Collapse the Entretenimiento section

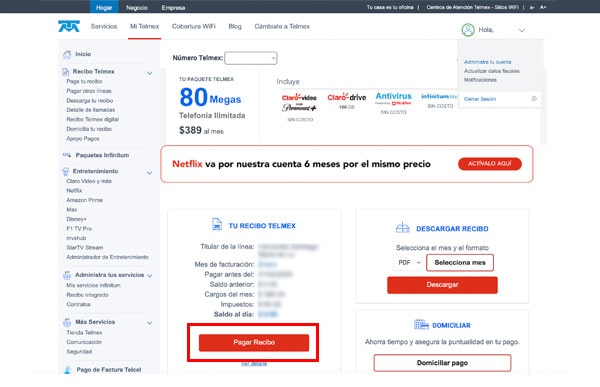coord(150,173)
